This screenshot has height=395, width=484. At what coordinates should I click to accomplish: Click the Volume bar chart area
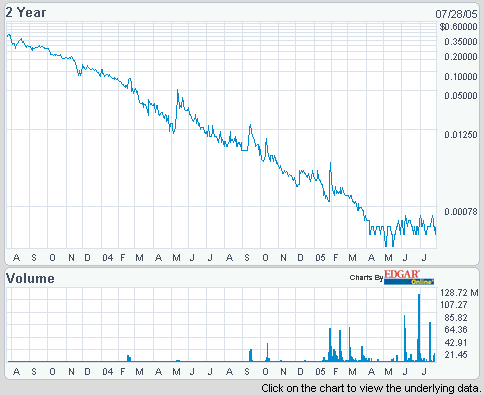[x=221, y=325]
